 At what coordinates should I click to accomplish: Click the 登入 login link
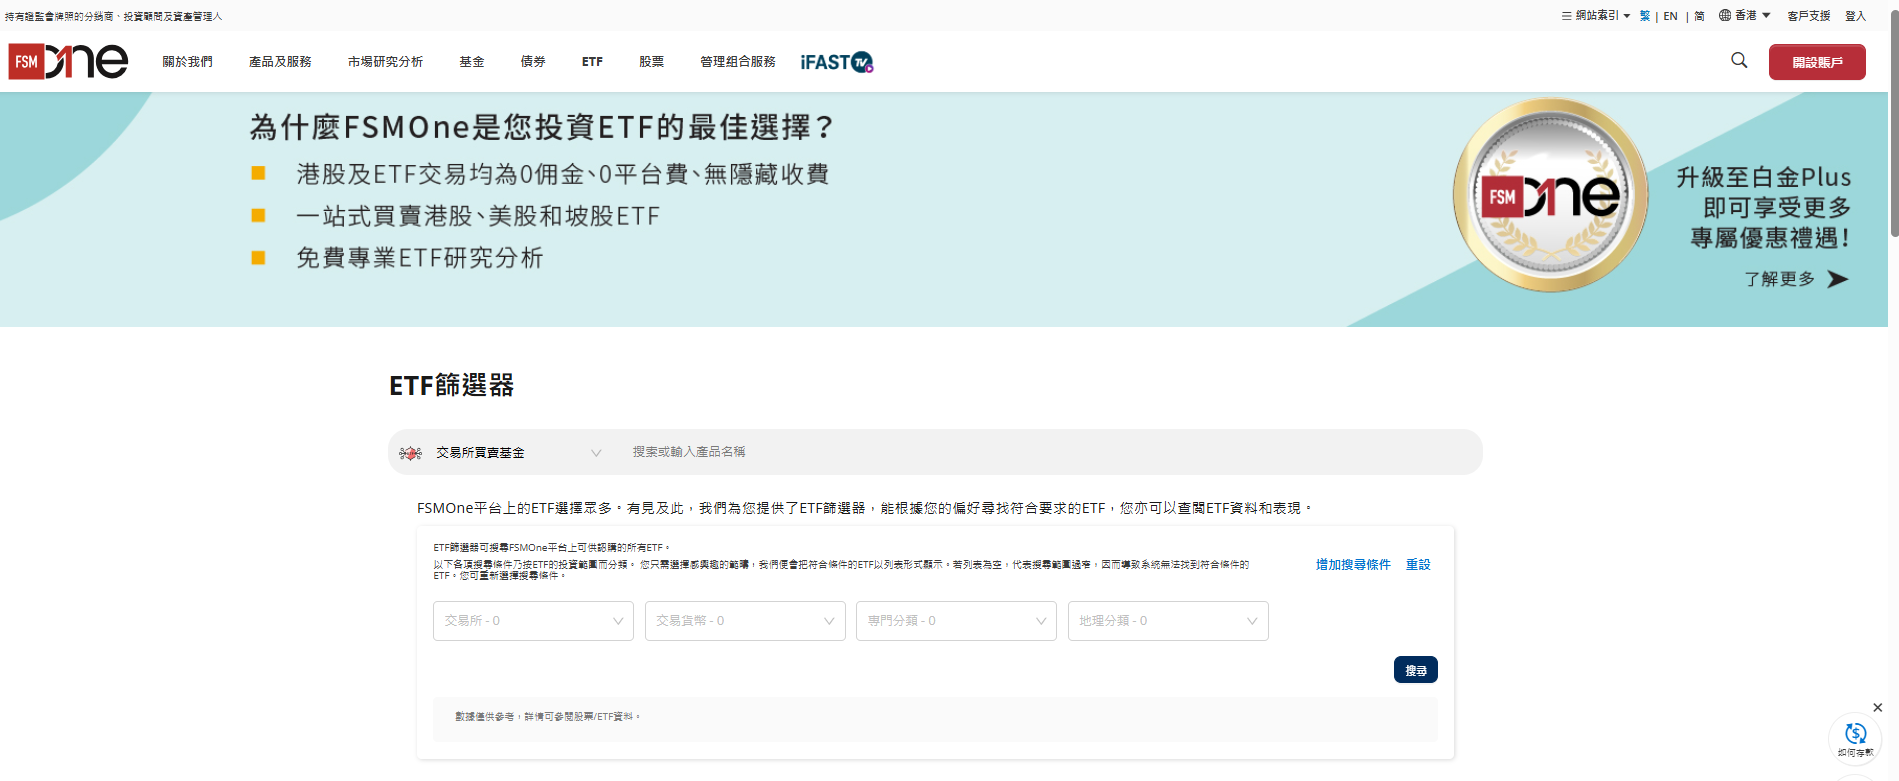pos(1855,16)
